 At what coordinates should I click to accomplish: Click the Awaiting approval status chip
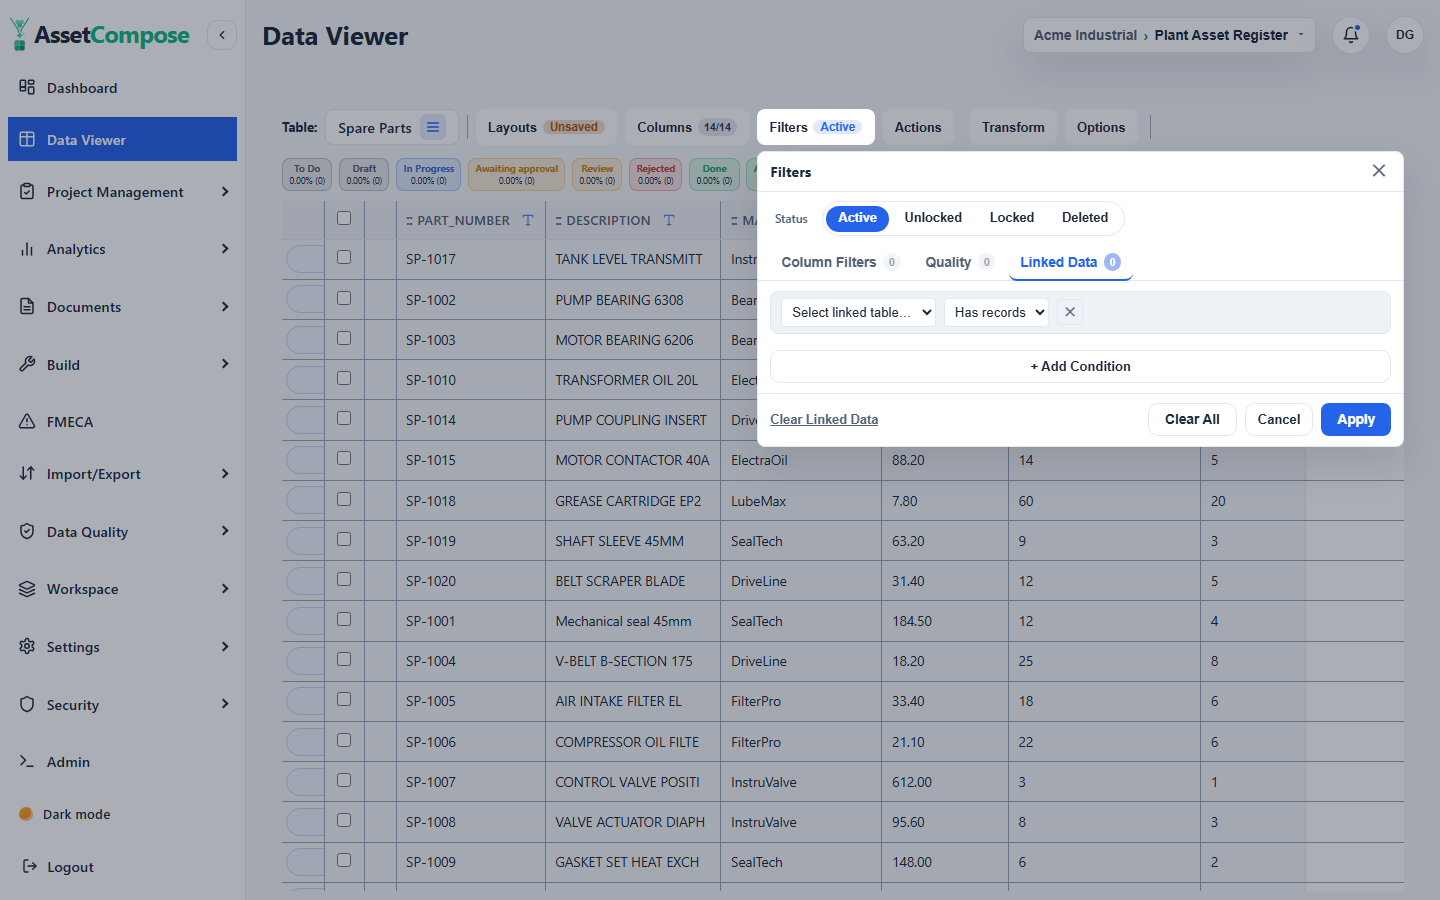(517, 174)
